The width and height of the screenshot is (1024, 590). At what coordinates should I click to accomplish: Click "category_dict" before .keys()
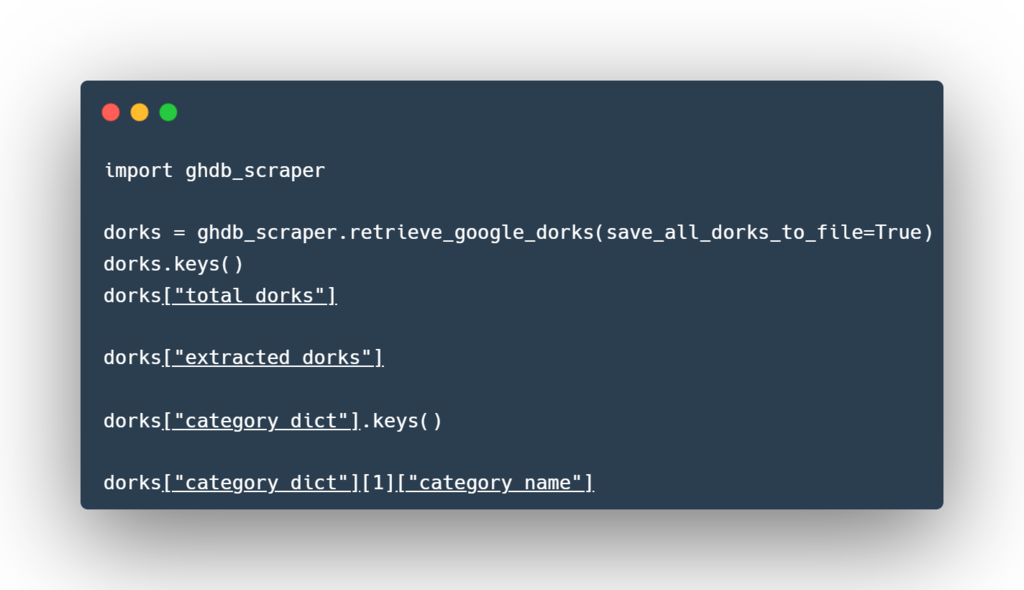tap(261, 421)
